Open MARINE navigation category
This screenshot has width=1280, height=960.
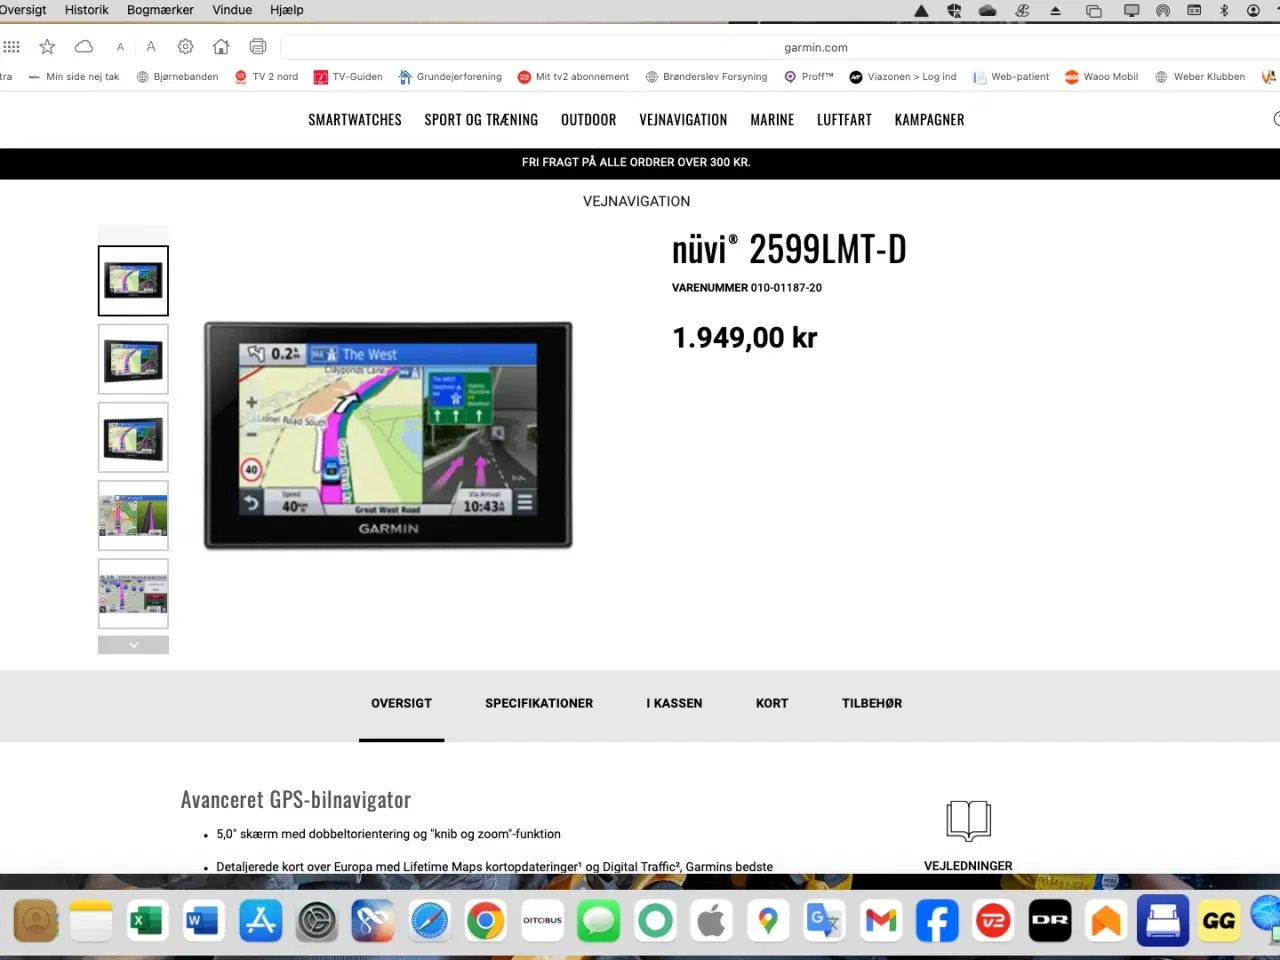772,120
